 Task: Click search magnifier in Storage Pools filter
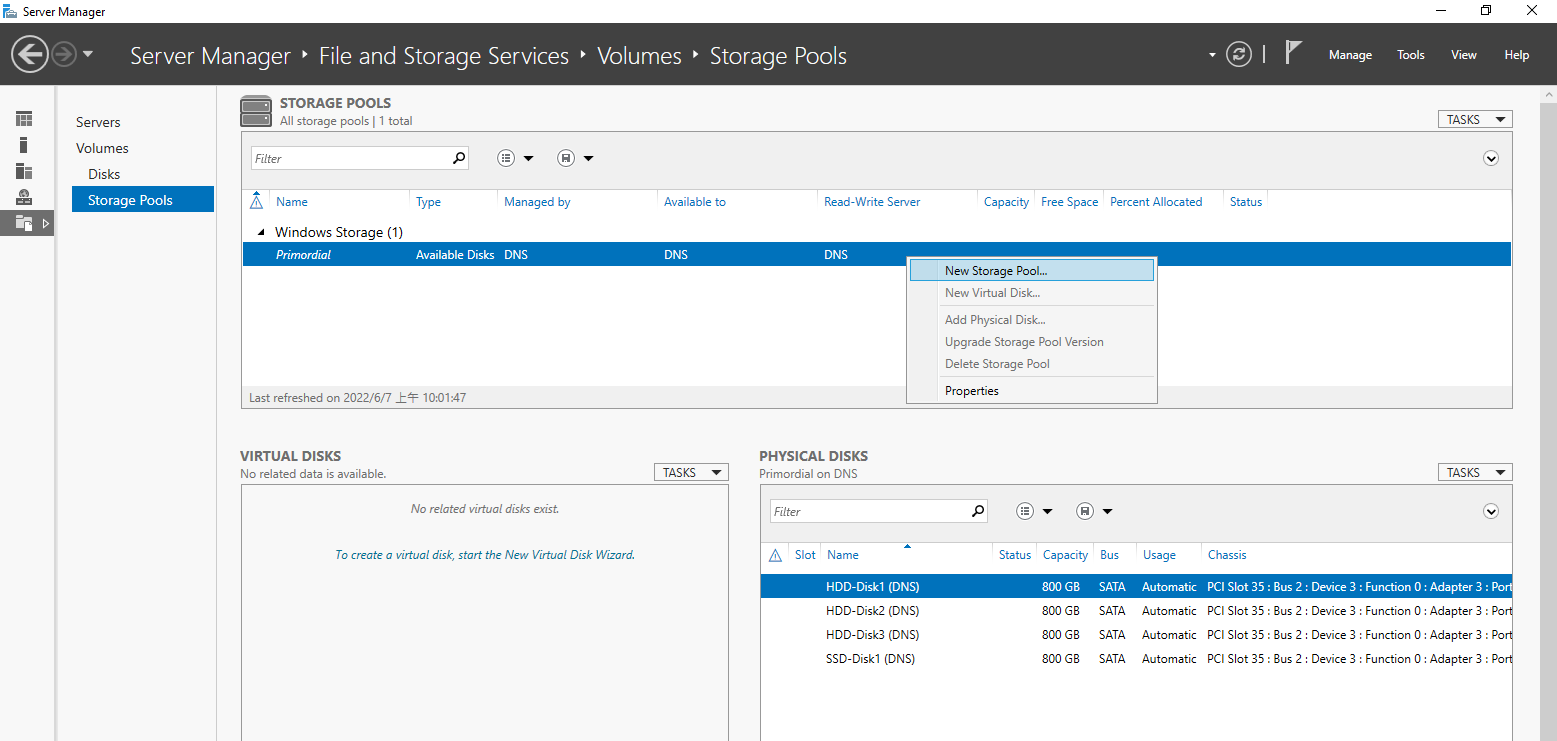click(459, 158)
